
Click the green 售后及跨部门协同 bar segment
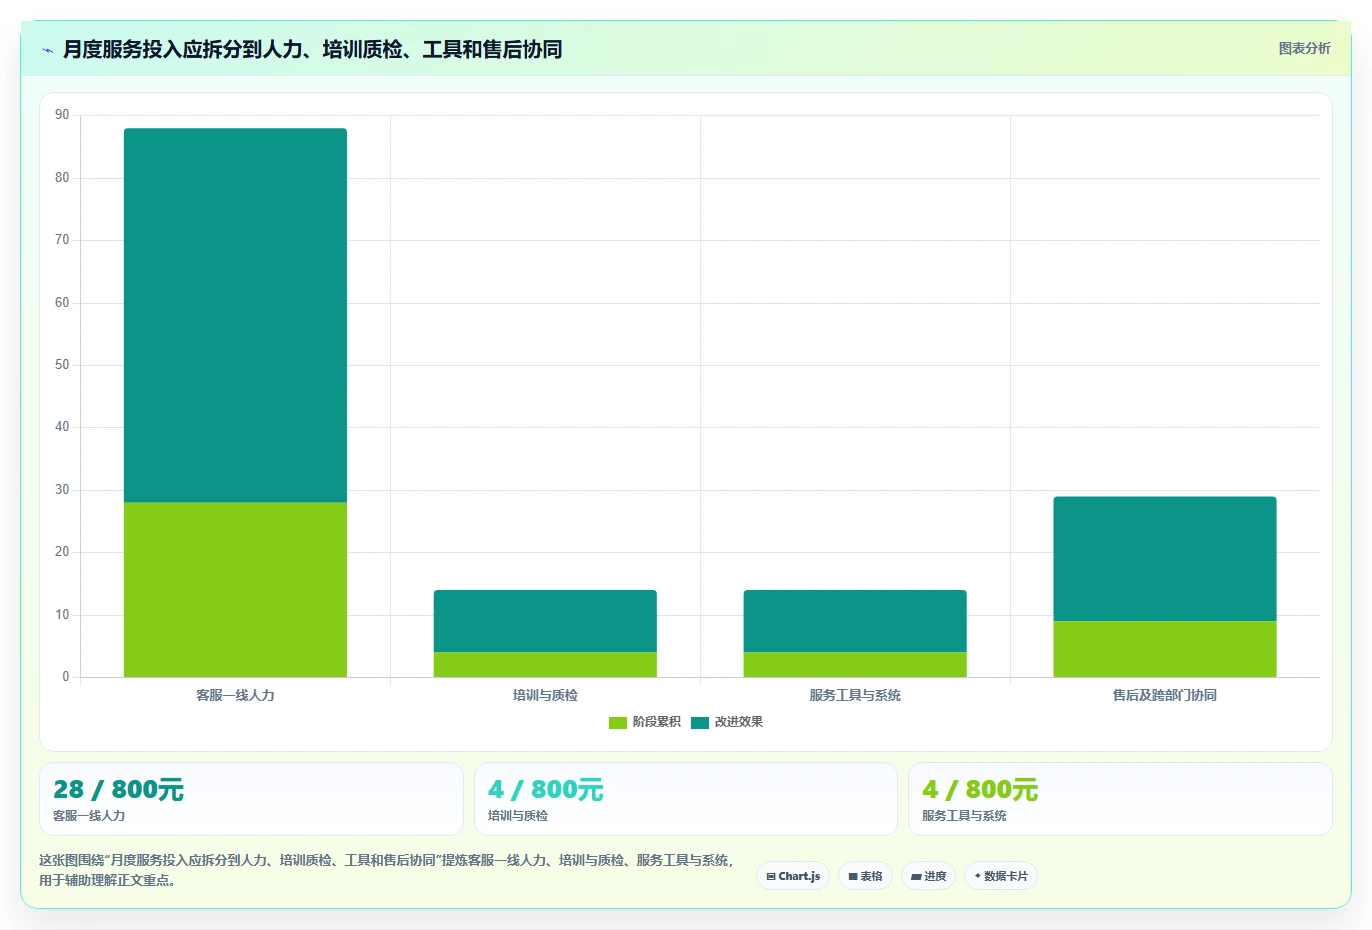(x=1165, y=649)
